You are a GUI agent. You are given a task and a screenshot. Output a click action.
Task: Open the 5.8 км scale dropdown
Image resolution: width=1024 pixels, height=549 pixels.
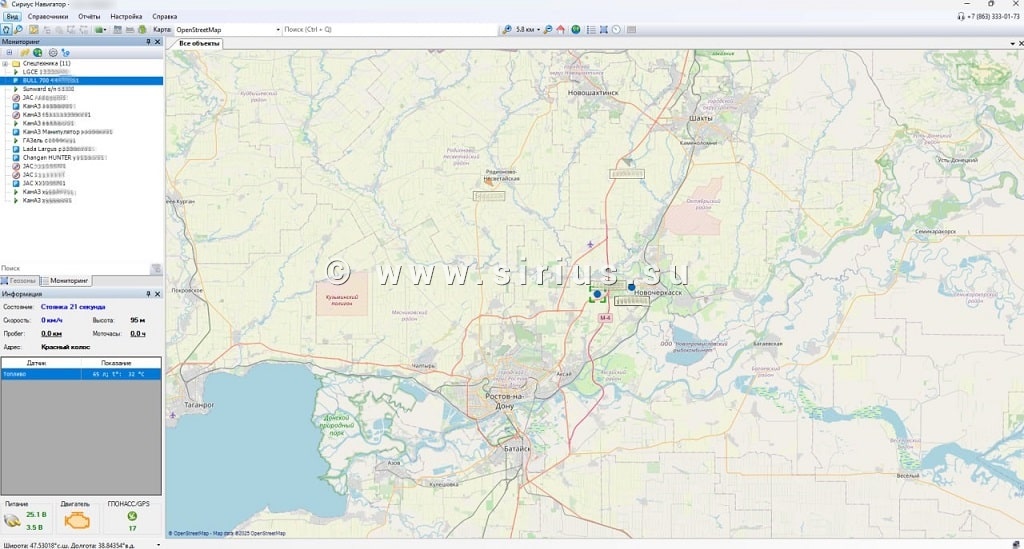pyautogui.click(x=538, y=30)
